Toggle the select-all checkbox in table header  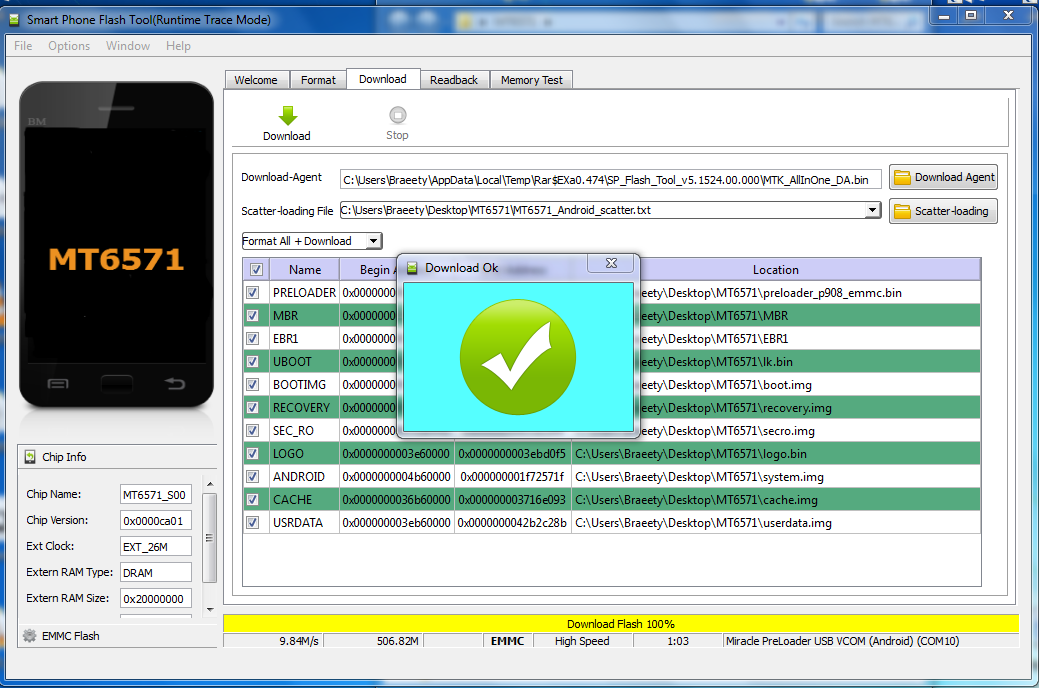[x=256, y=270]
